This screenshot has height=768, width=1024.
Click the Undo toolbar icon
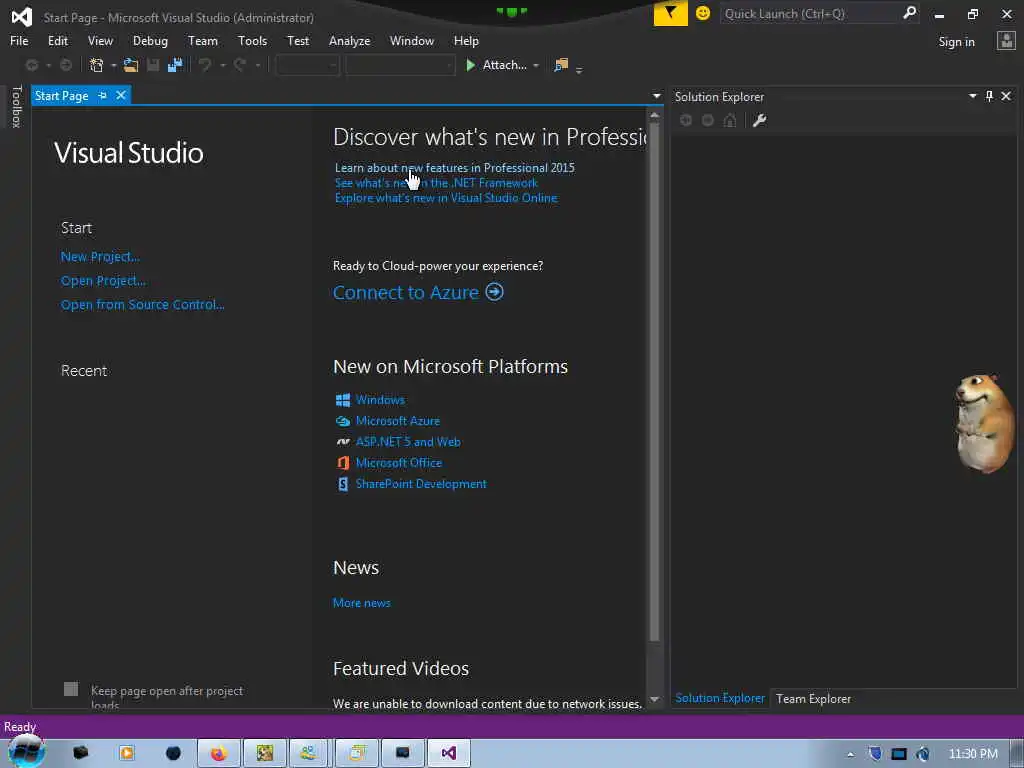click(x=205, y=65)
